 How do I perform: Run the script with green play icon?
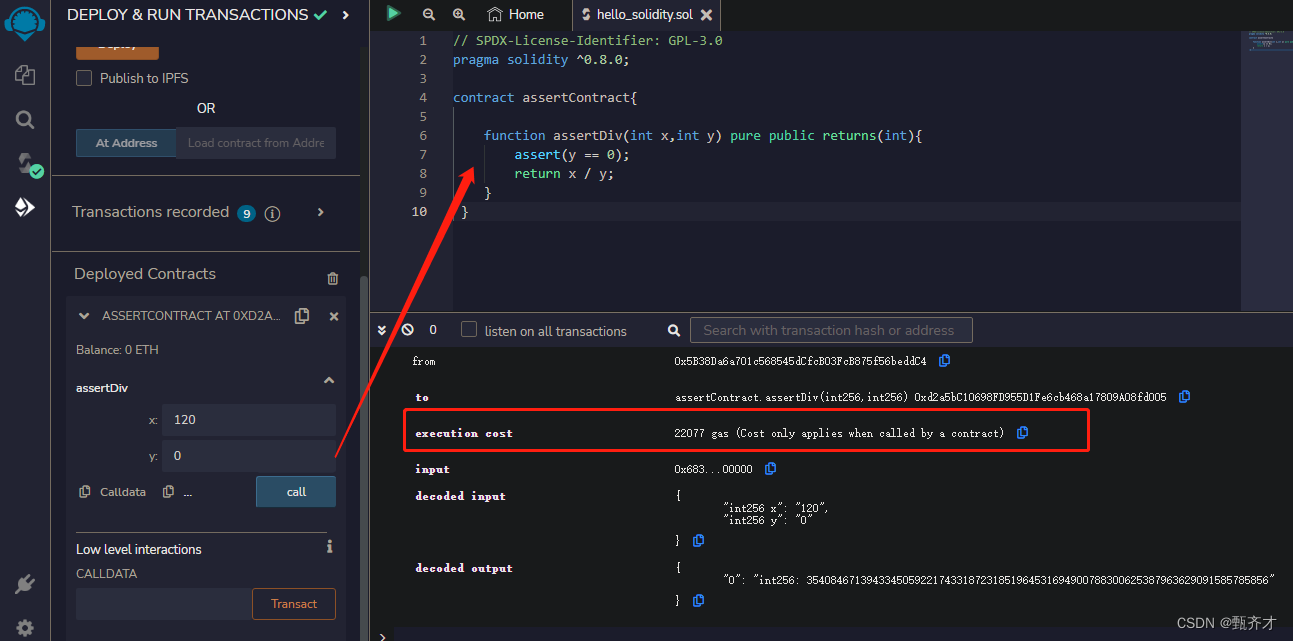pos(394,14)
